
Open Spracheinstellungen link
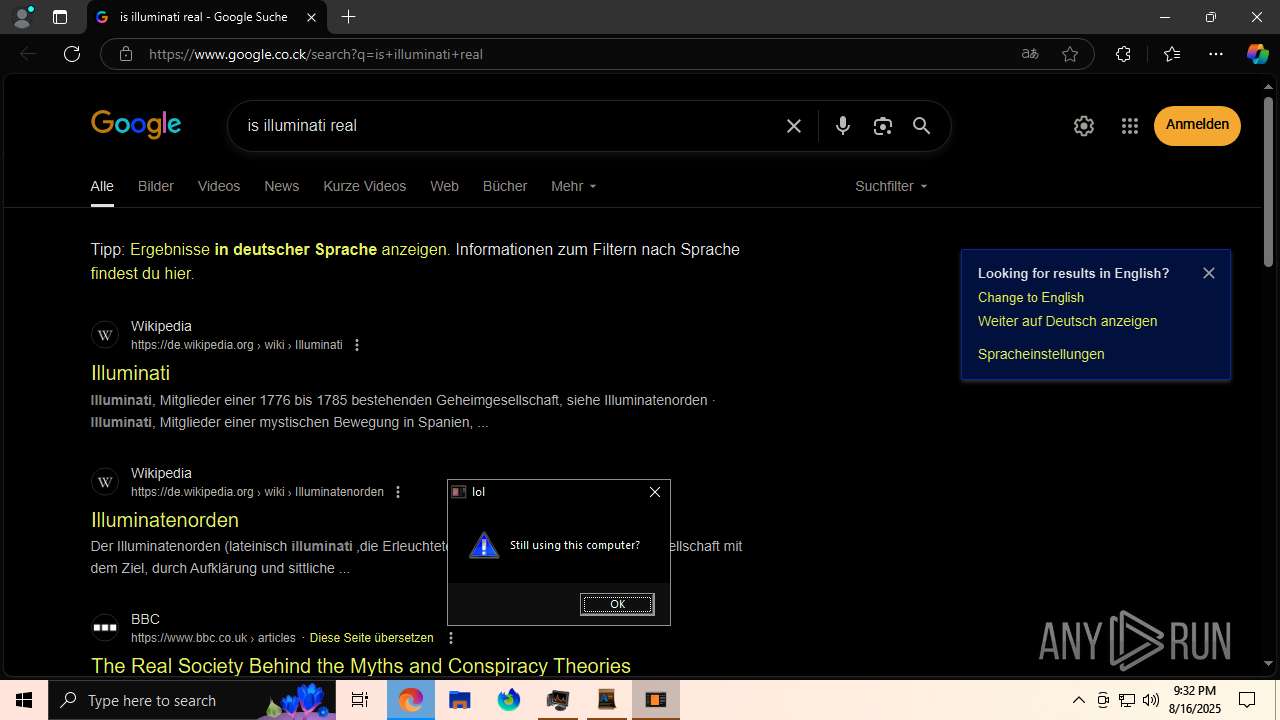coord(1041,354)
